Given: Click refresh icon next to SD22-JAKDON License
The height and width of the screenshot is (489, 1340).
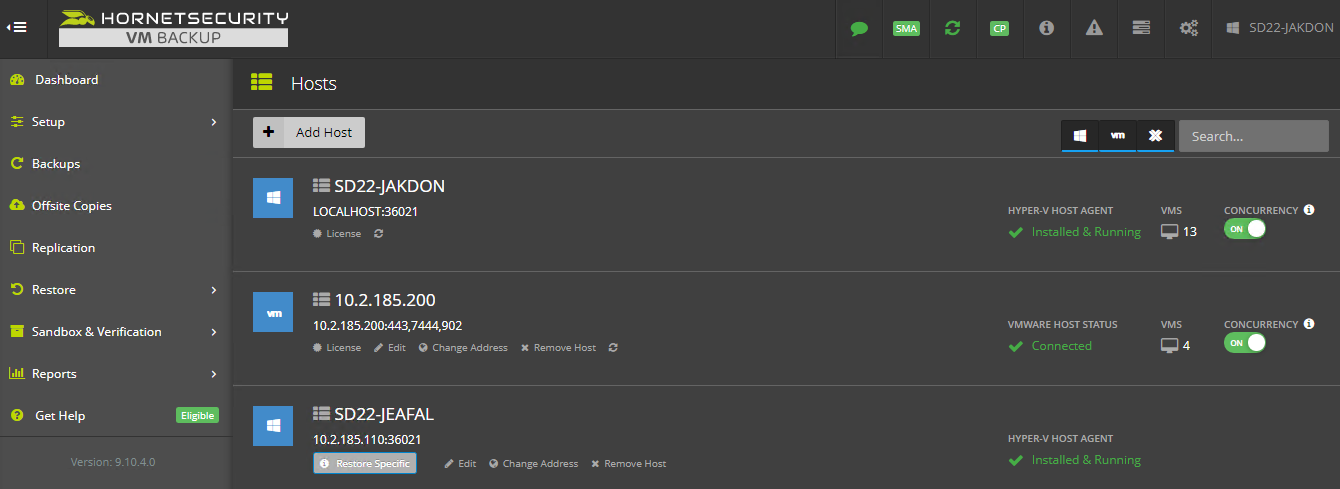Looking at the screenshot, I should coord(378,234).
